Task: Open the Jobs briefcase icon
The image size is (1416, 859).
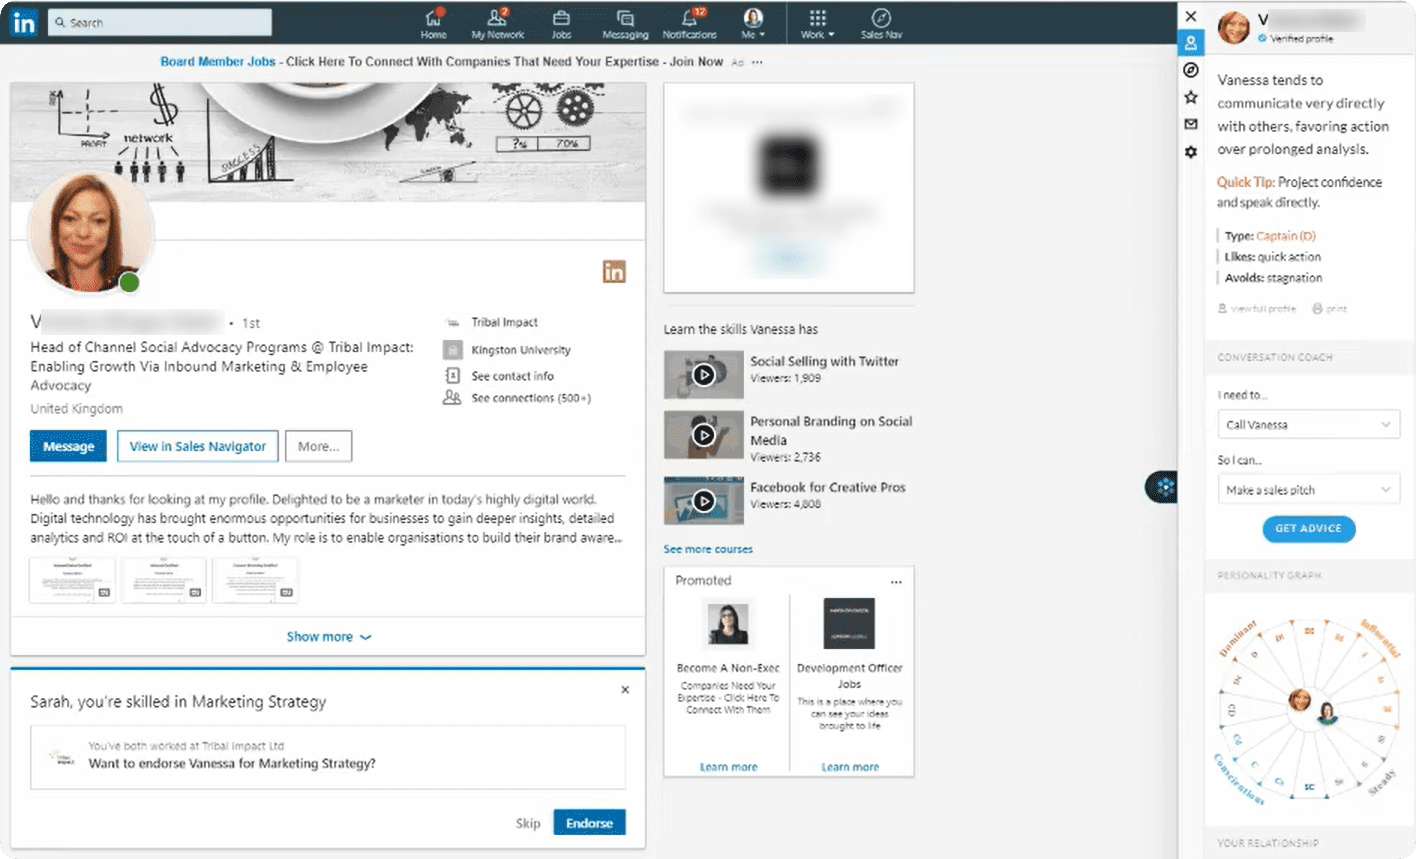Action: click(561, 23)
